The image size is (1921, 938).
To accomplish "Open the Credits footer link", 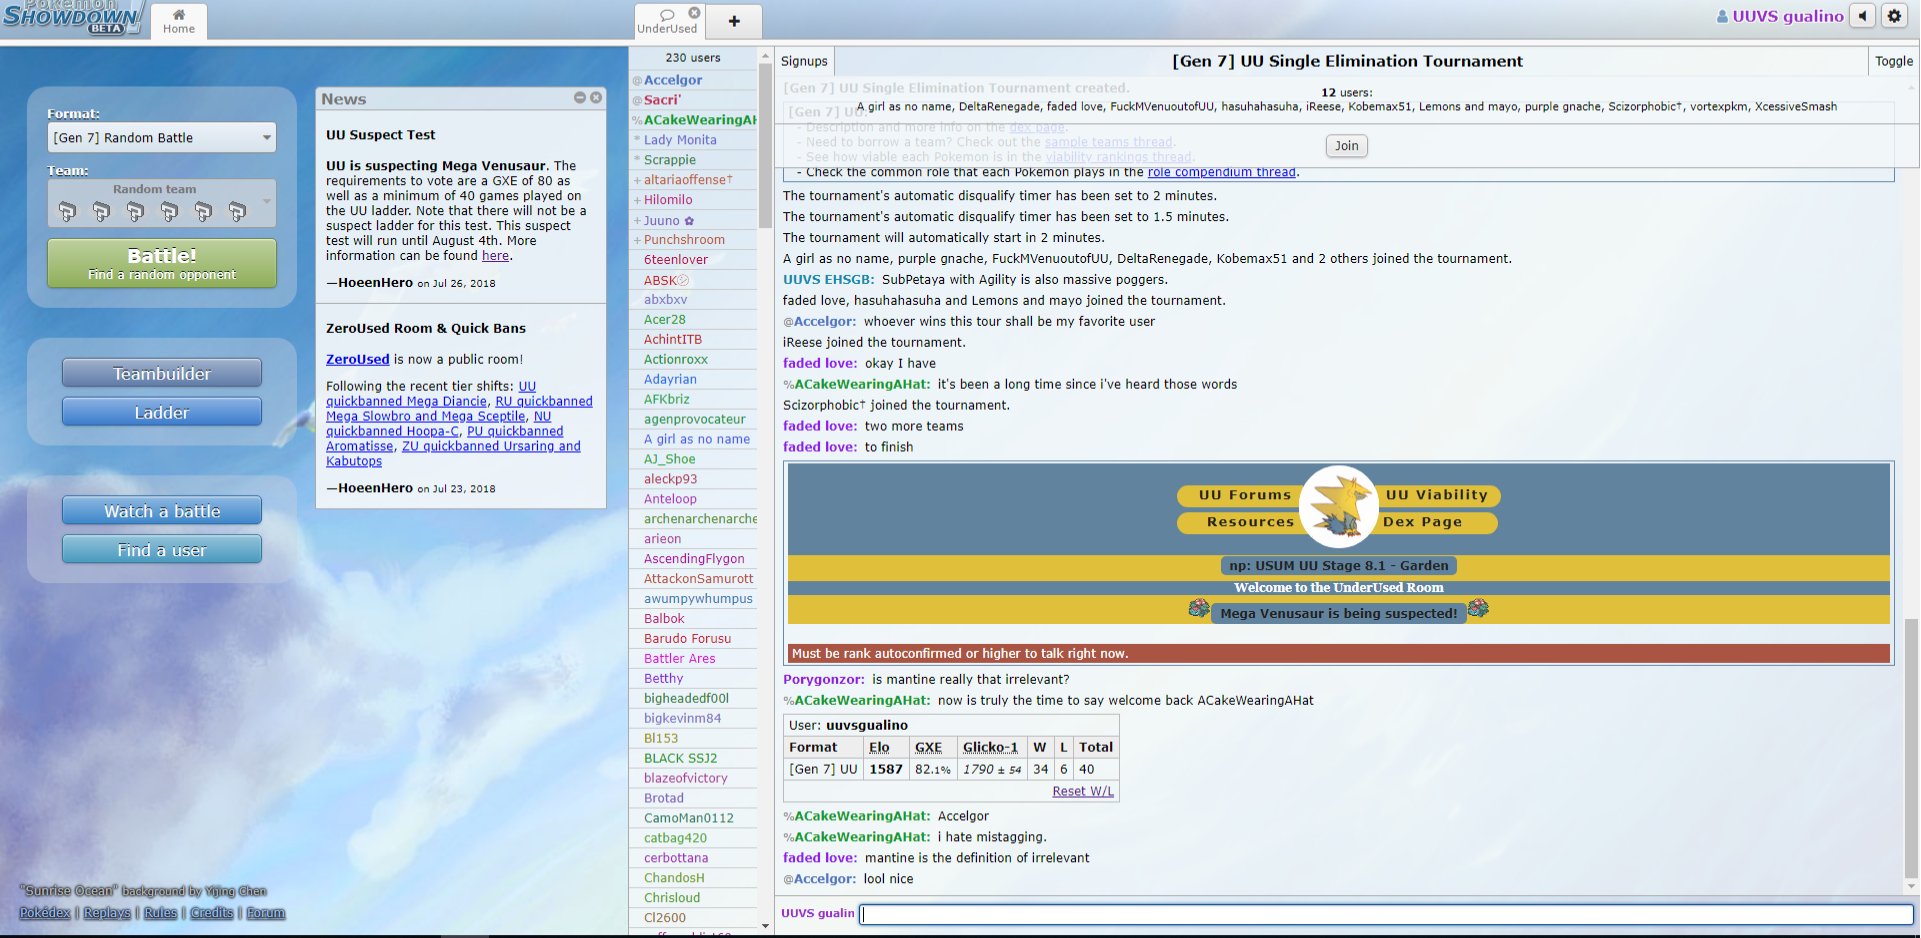I will click(211, 913).
